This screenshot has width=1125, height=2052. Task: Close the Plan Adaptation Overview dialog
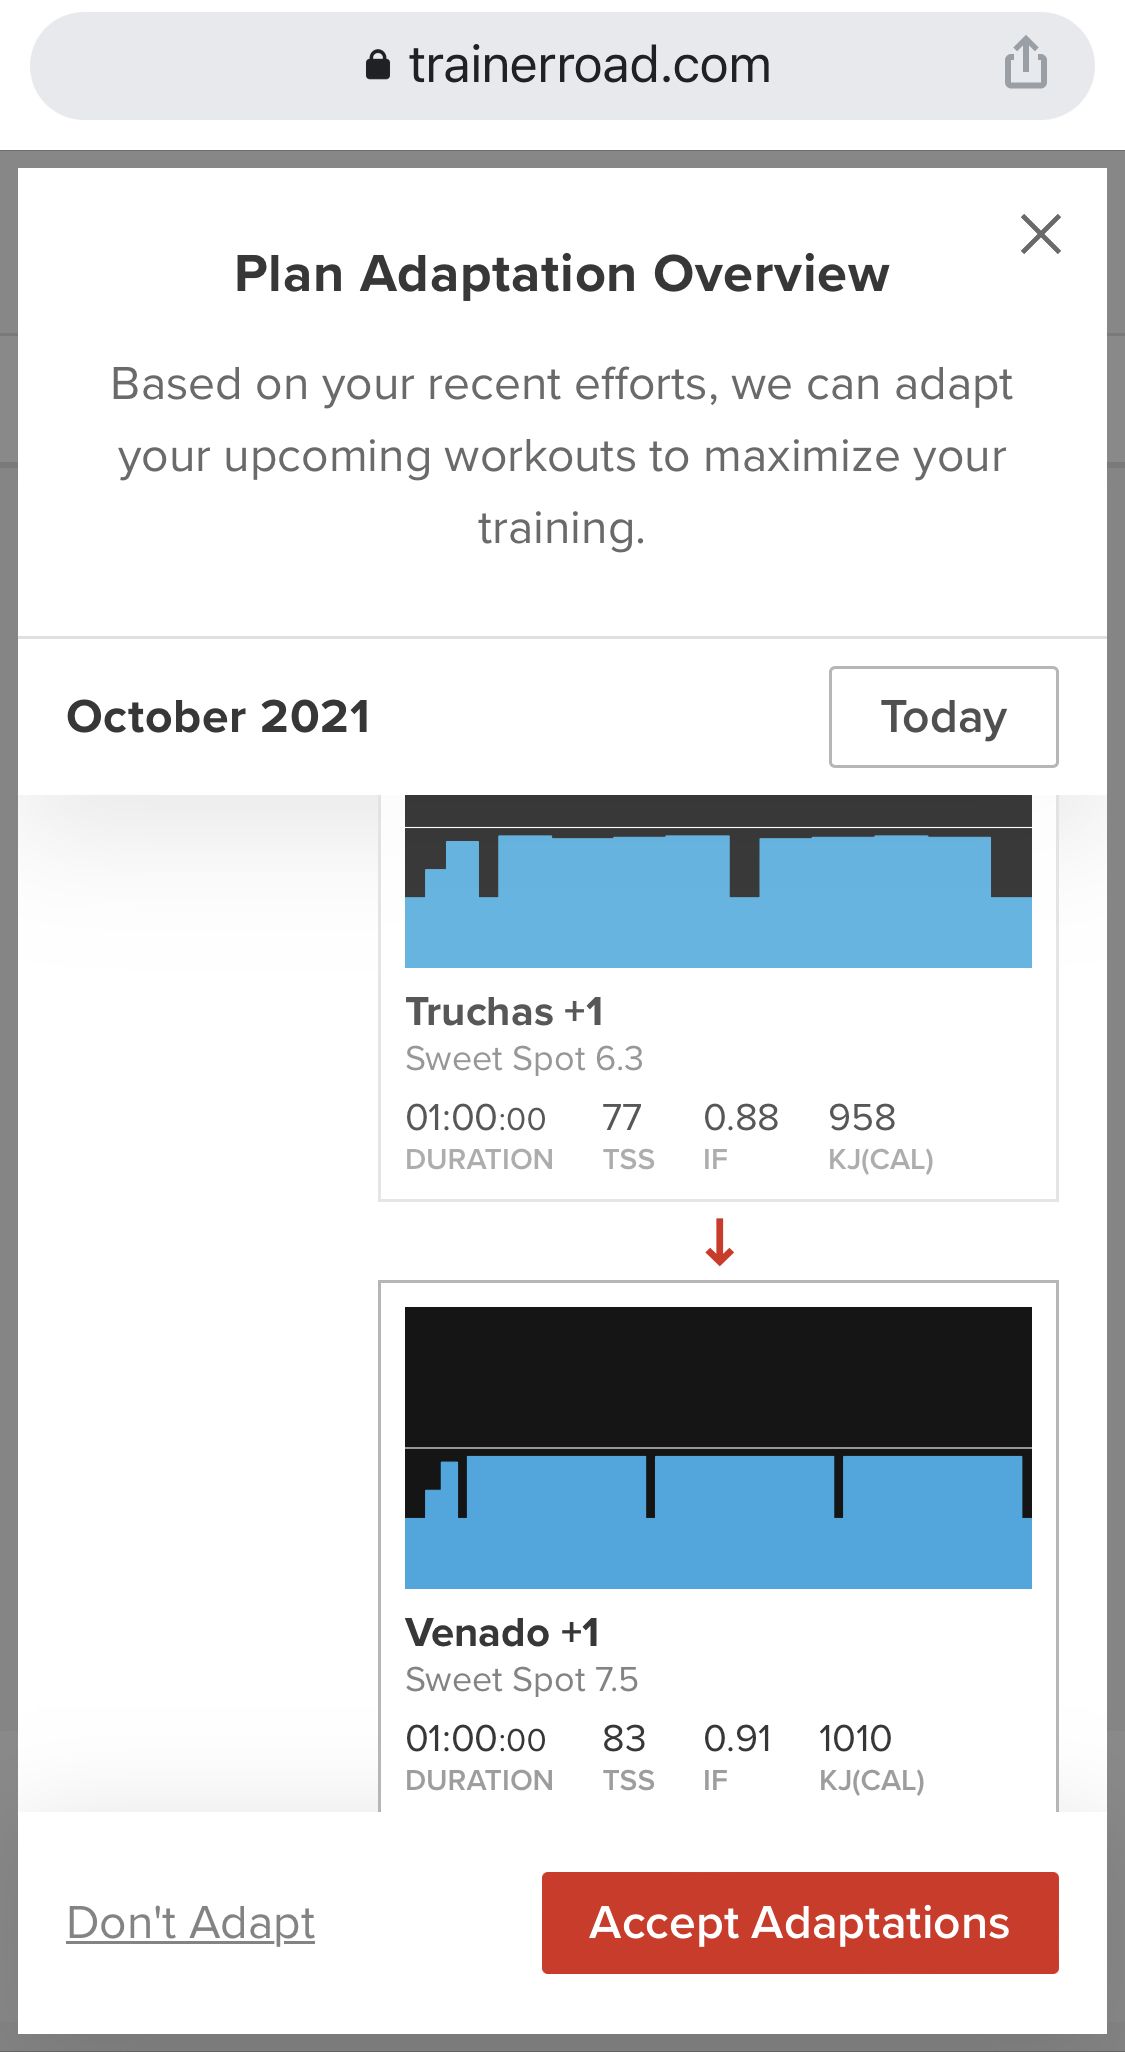click(1040, 235)
